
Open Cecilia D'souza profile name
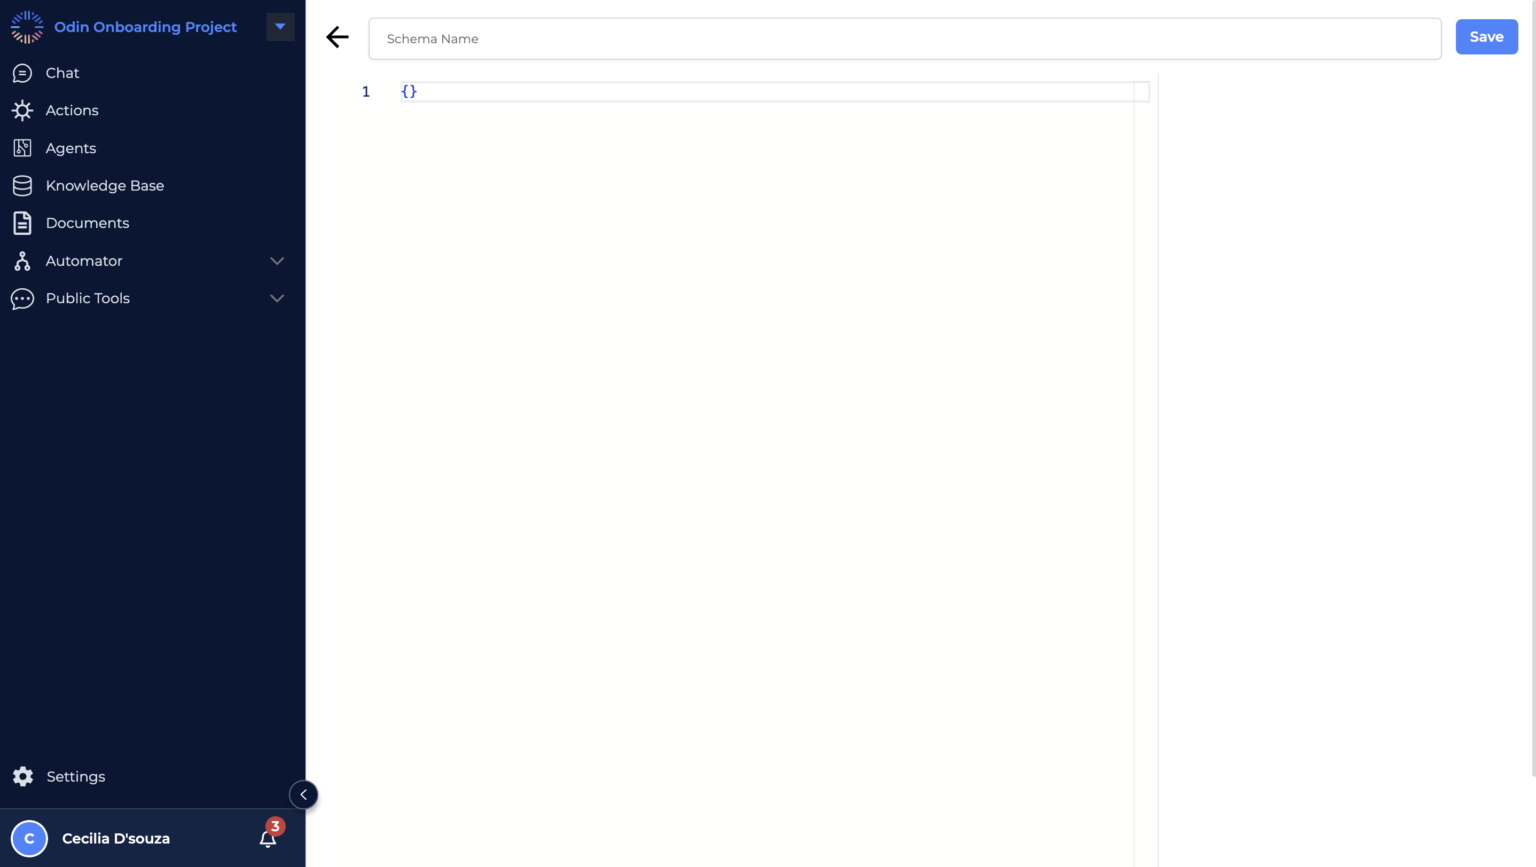(x=116, y=838)
